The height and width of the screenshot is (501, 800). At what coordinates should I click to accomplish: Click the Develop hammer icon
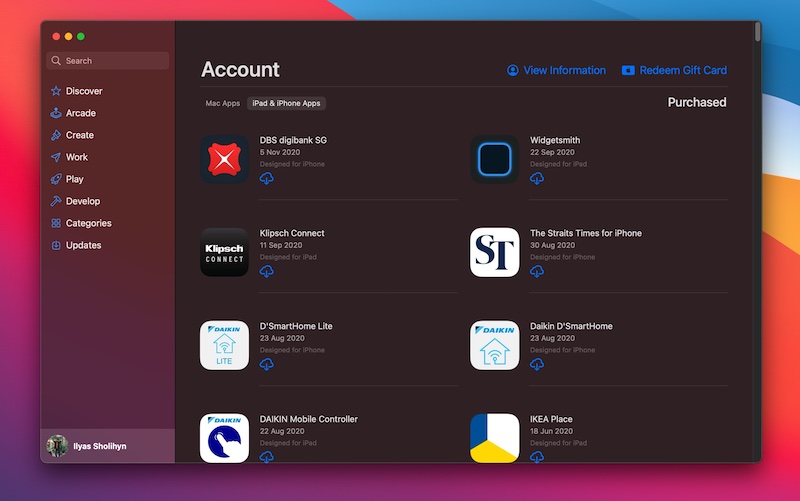coord(56,201)
